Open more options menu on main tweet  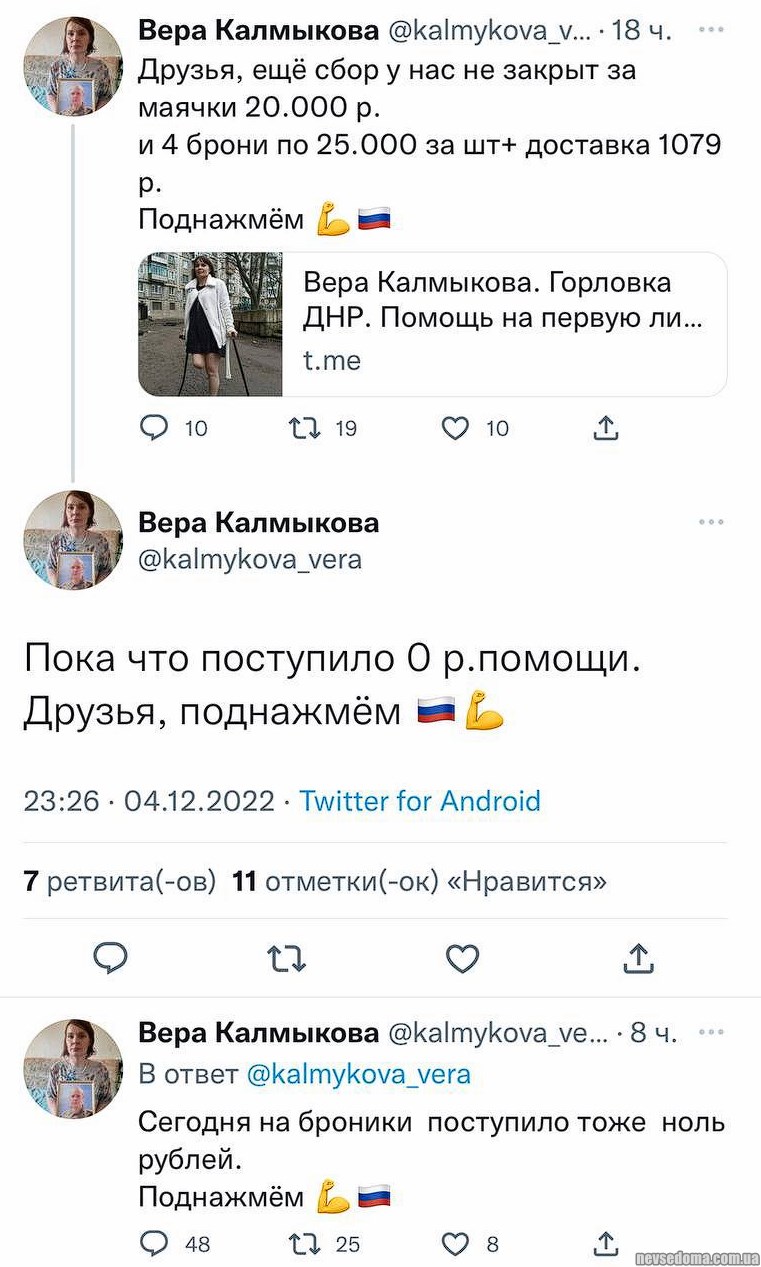point(711,522)
